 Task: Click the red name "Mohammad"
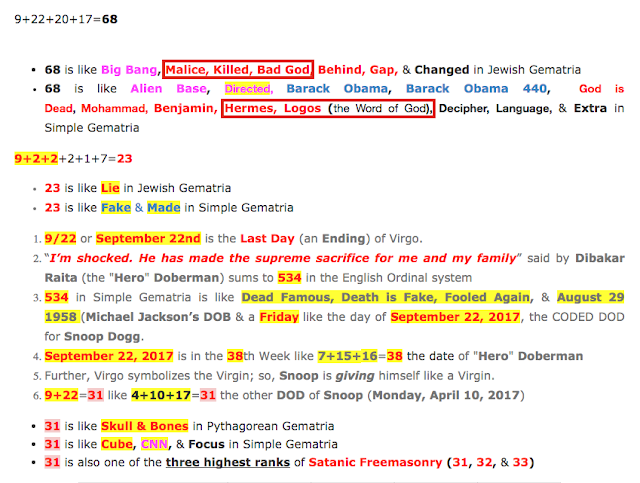(113, 108)
